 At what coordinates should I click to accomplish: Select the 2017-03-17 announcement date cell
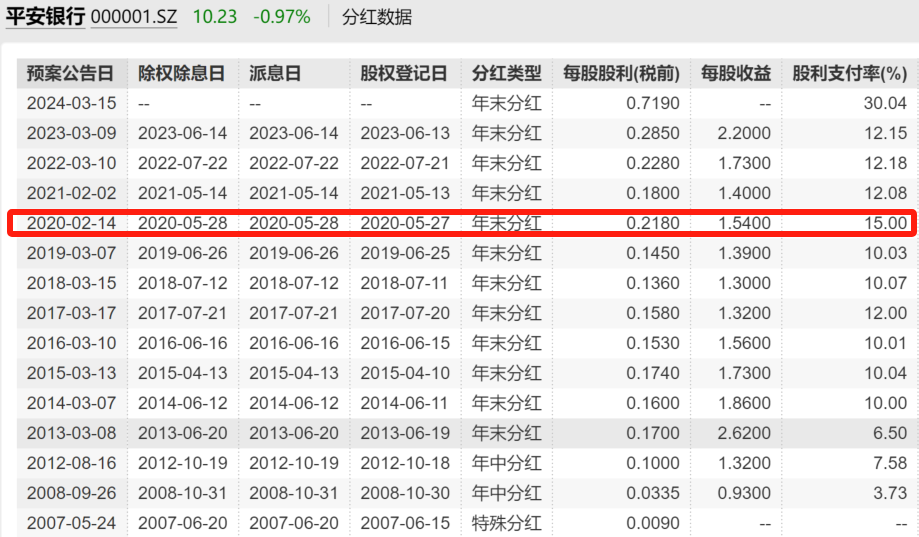point(72,313)
